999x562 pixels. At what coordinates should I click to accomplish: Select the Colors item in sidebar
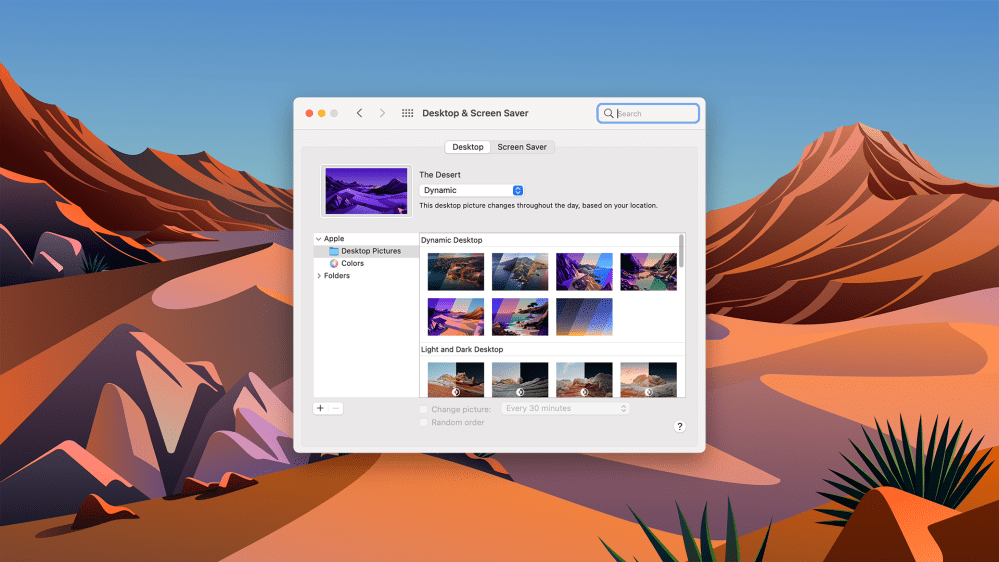click(x=352, y=263)
